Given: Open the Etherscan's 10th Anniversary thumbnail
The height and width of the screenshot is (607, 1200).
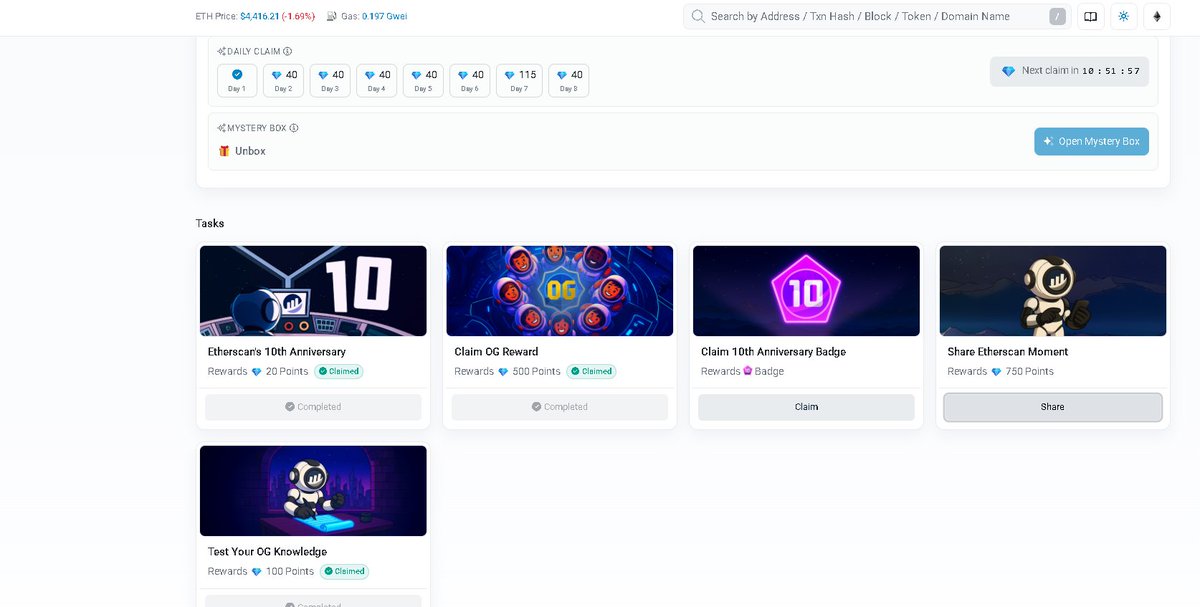Looking at the screenshot, I should pyautogui.click(x=313, y=291).
